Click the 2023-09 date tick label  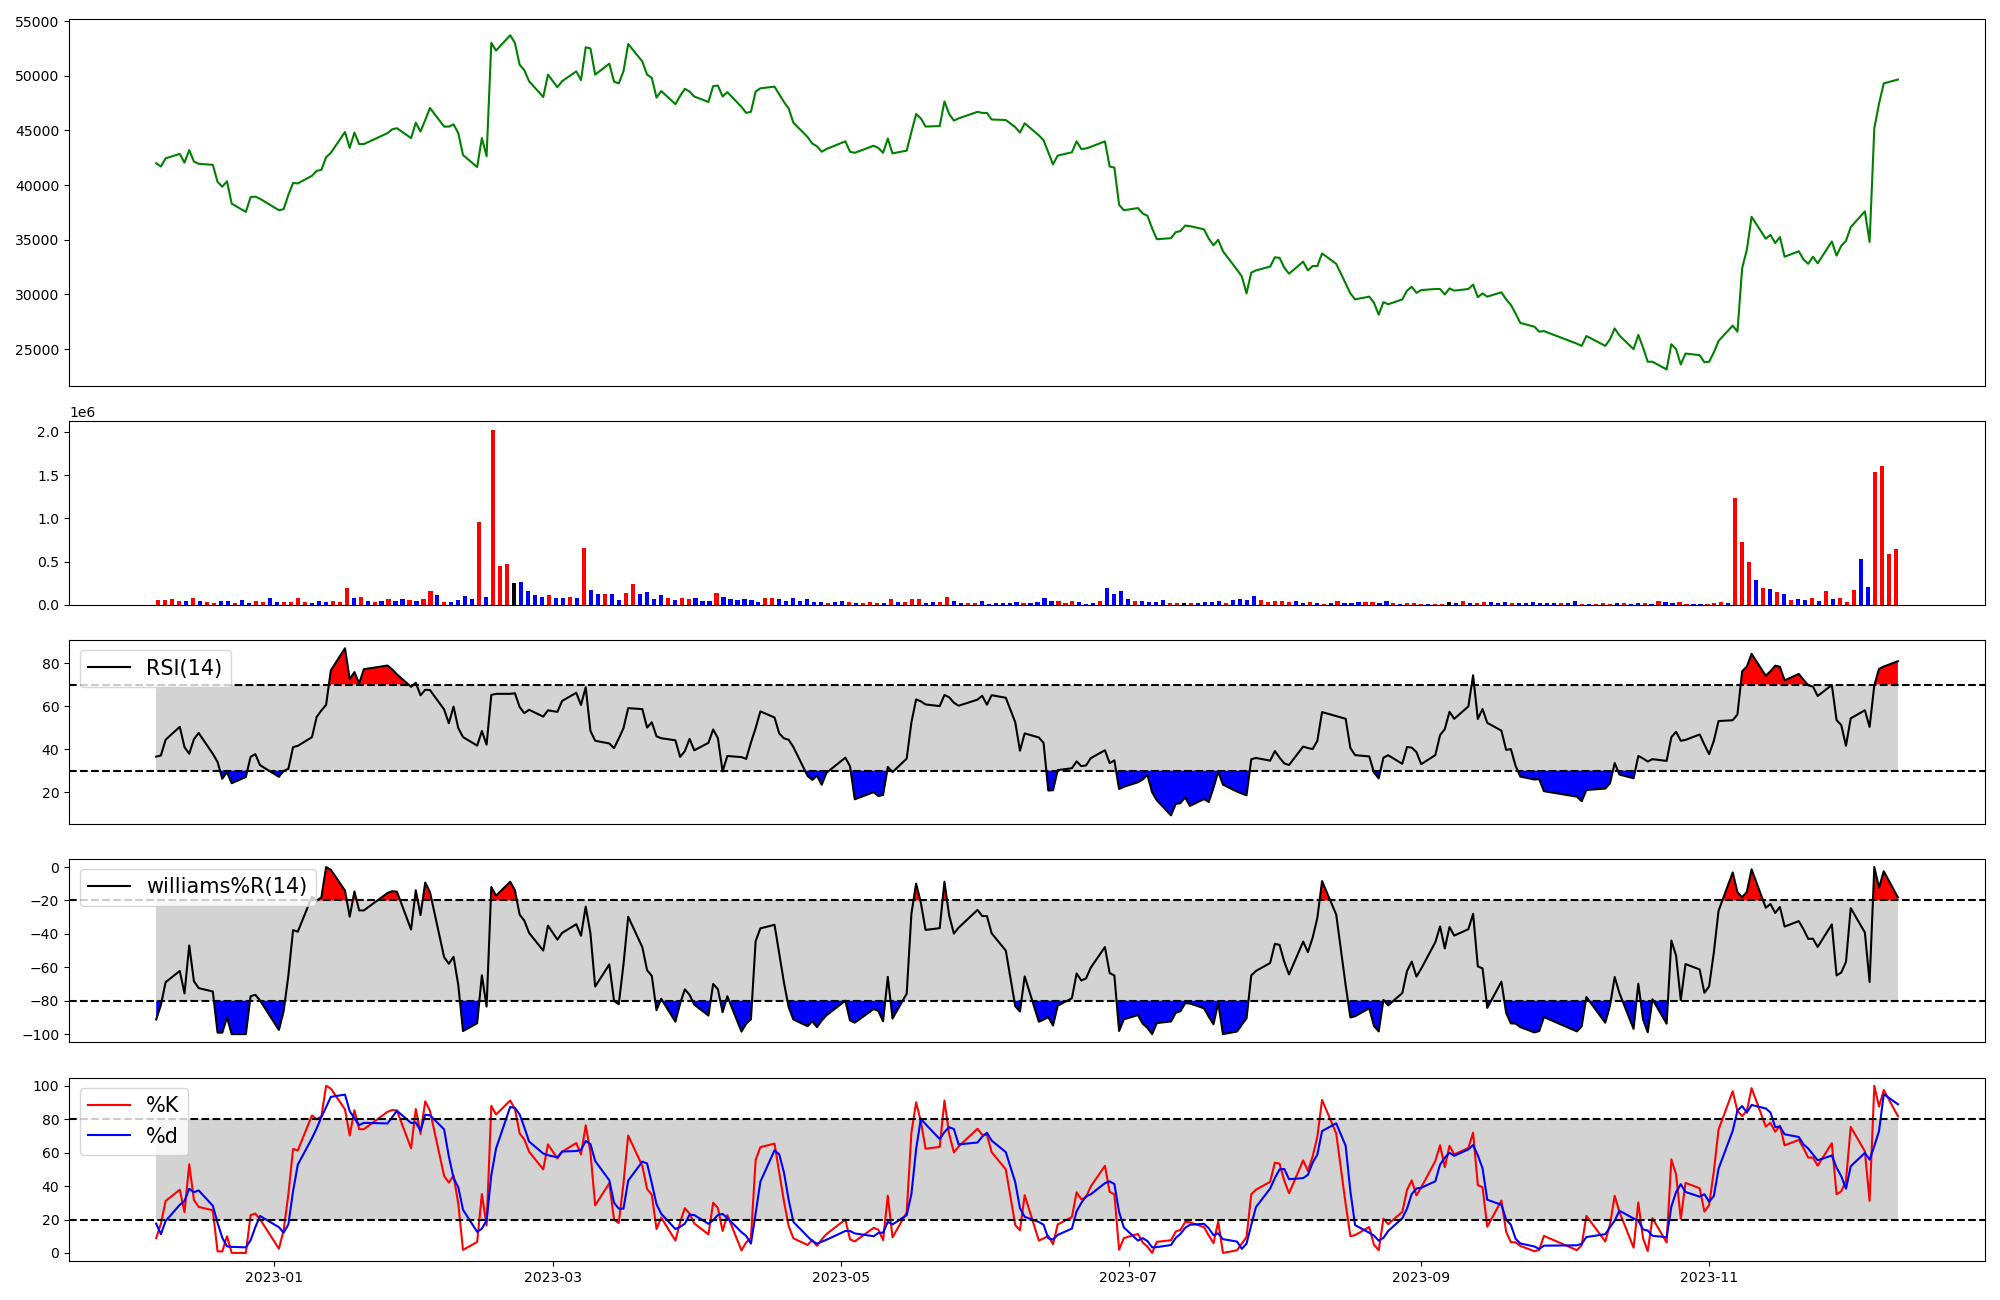1421,1277
